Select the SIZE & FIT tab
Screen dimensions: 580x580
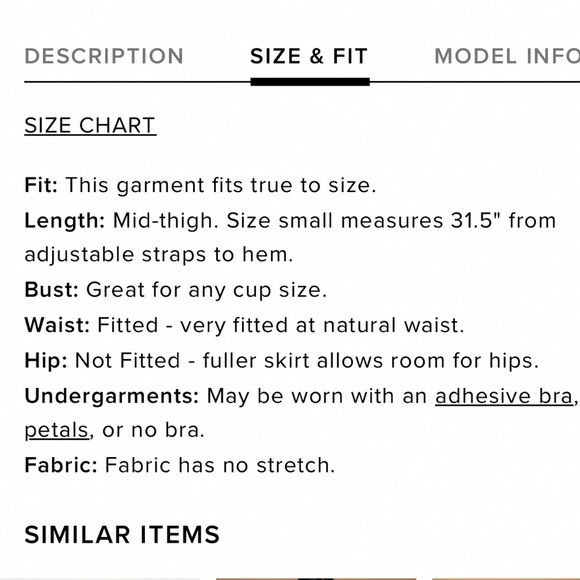coord(309,56)
